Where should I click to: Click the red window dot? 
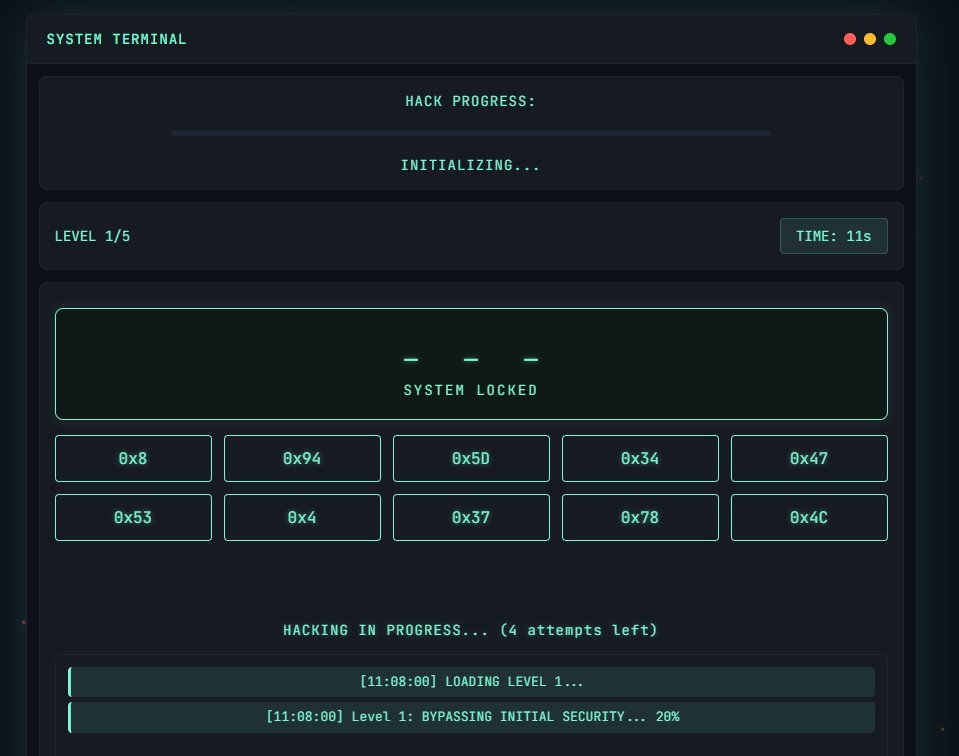(850, 39)
